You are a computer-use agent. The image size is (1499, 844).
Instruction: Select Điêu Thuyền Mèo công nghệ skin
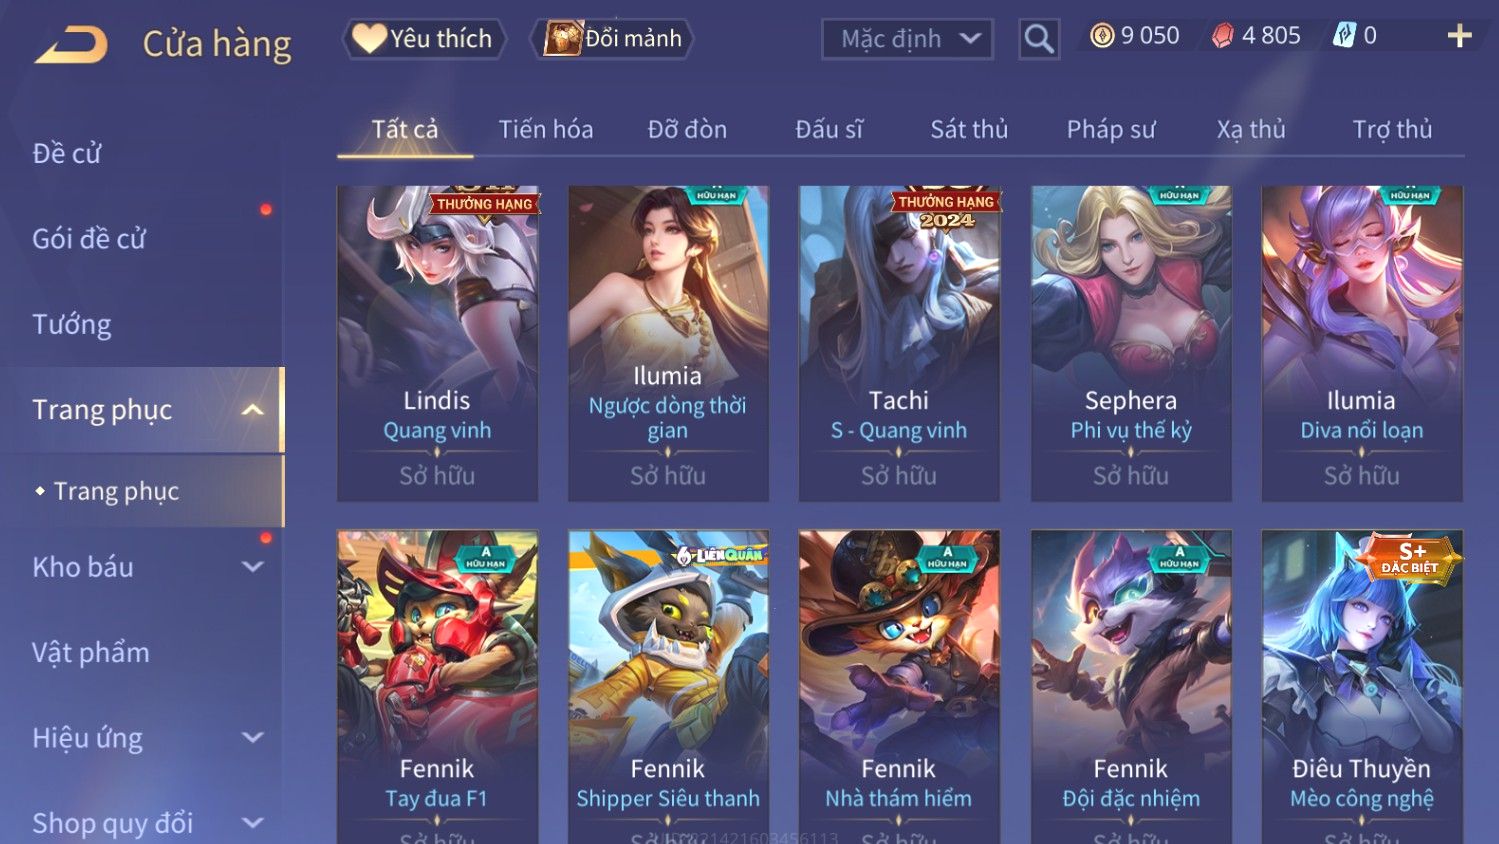pyautogui.click(x=1362, y=687)
